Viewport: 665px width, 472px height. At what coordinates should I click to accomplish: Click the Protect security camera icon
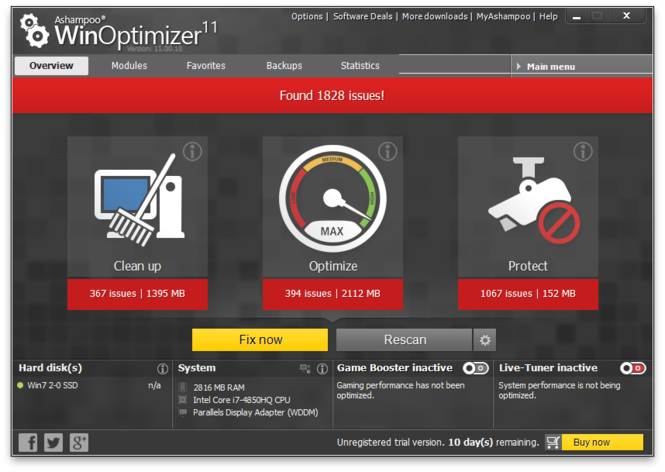click(x=534, y=200)
